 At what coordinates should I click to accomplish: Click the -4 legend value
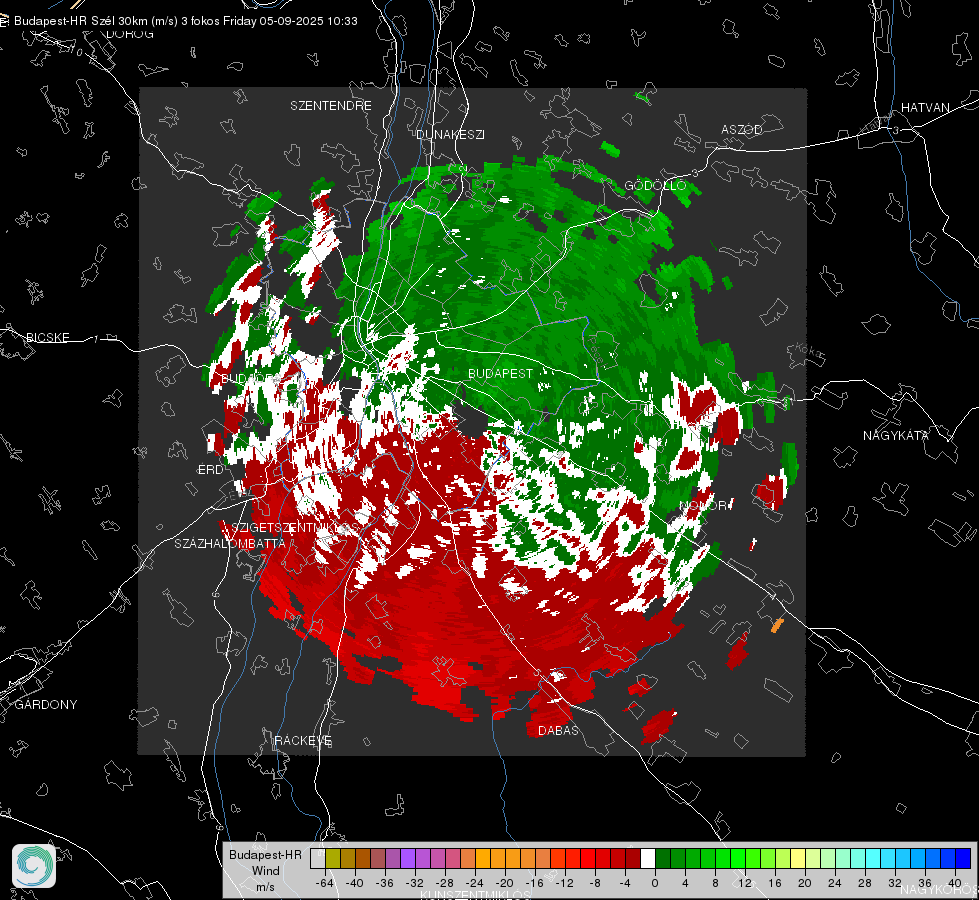[x=624, y=883]
